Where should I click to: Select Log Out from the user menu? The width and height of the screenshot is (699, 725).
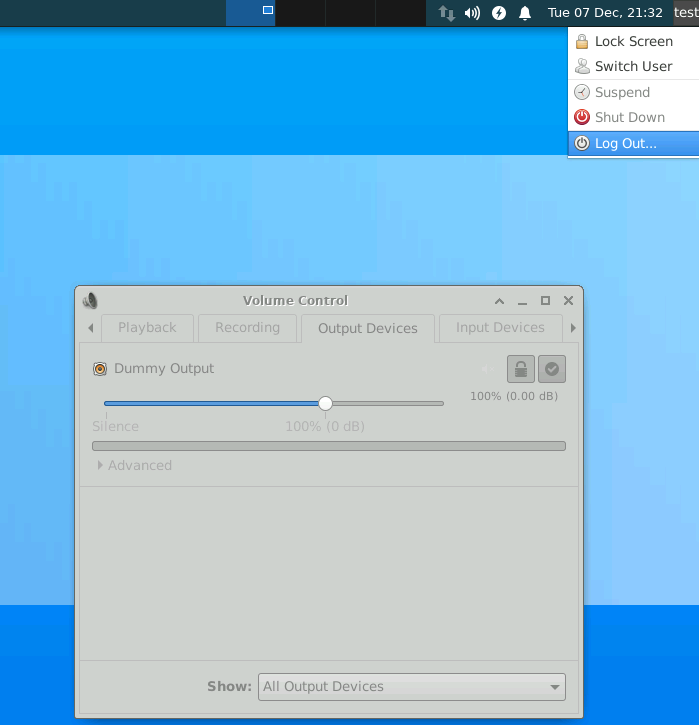[x=625, y=143]
